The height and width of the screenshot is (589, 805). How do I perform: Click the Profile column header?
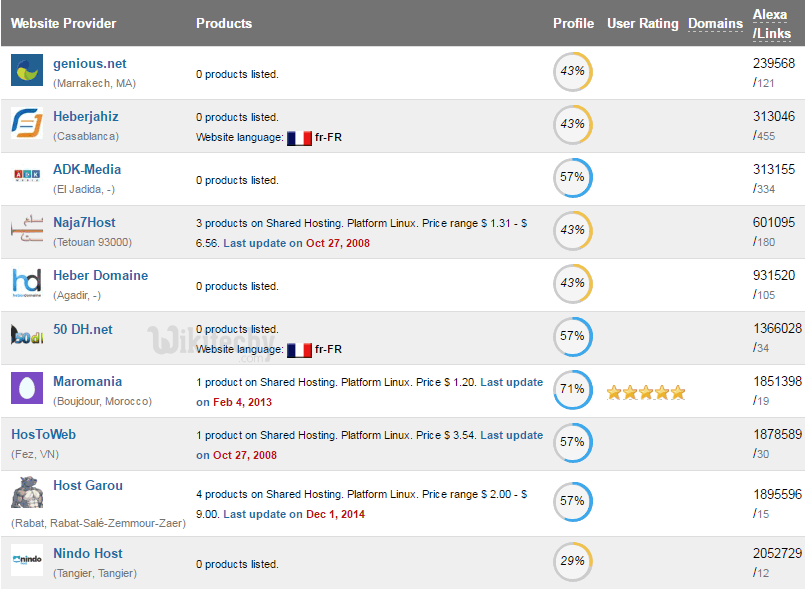573,23
